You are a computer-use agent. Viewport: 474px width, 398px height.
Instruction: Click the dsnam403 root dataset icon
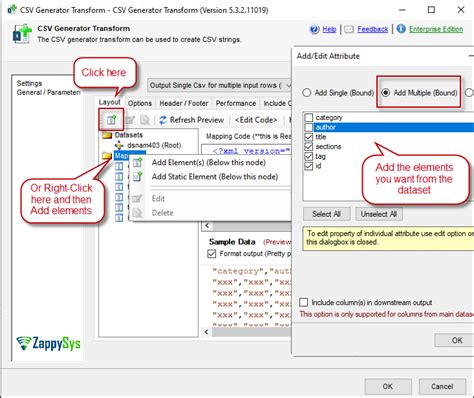[x=119, y=145]
